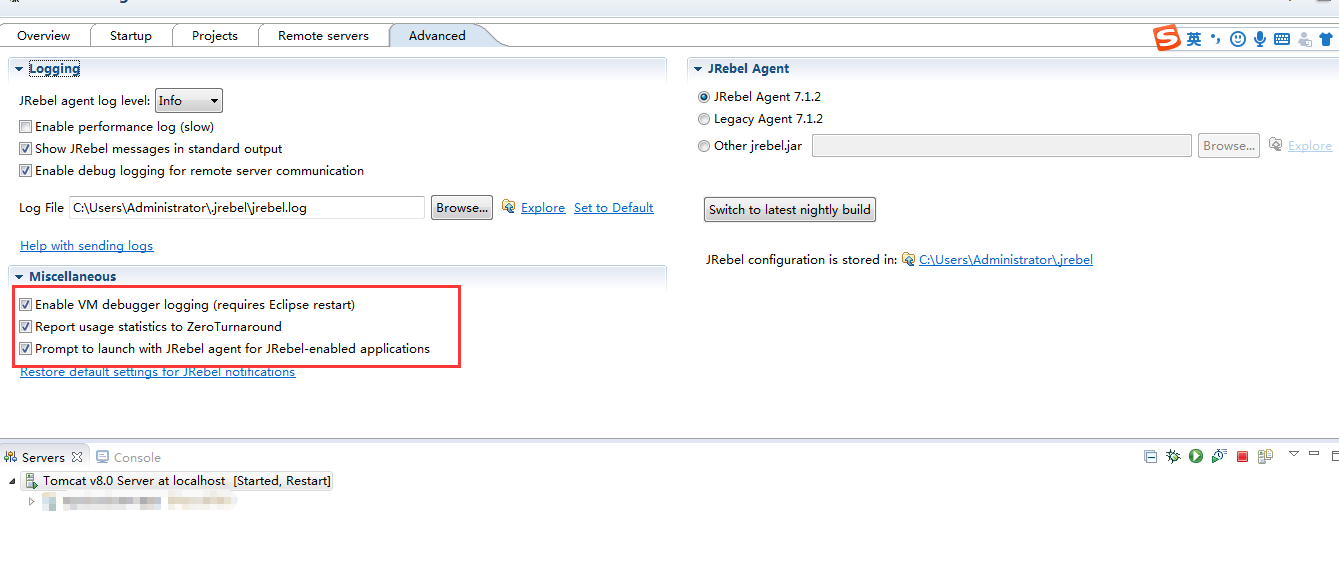This screenshot has width=1339, height=579.
Task: Uncheck debug logging for remote server communication
Action: click(26, 171)
